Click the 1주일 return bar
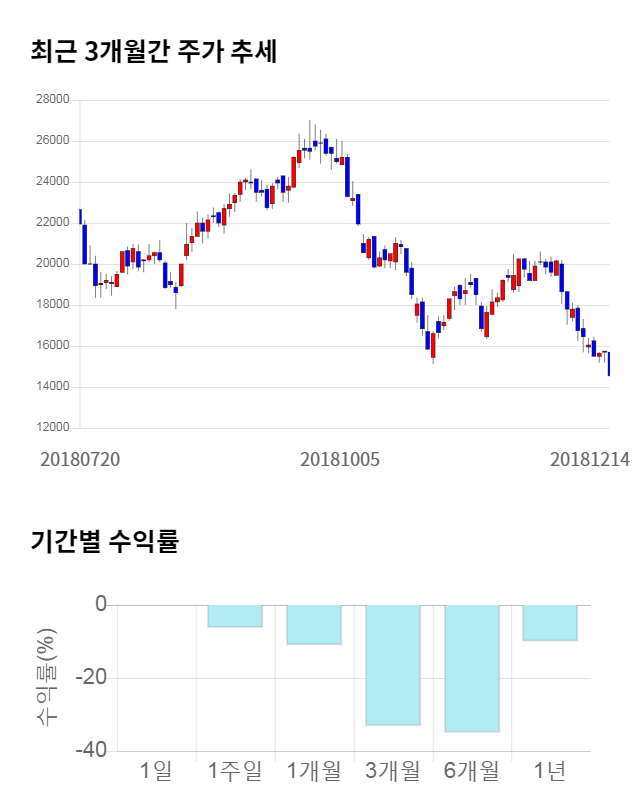Viewport: 640px width, 810px height. (x=235, y=616)
